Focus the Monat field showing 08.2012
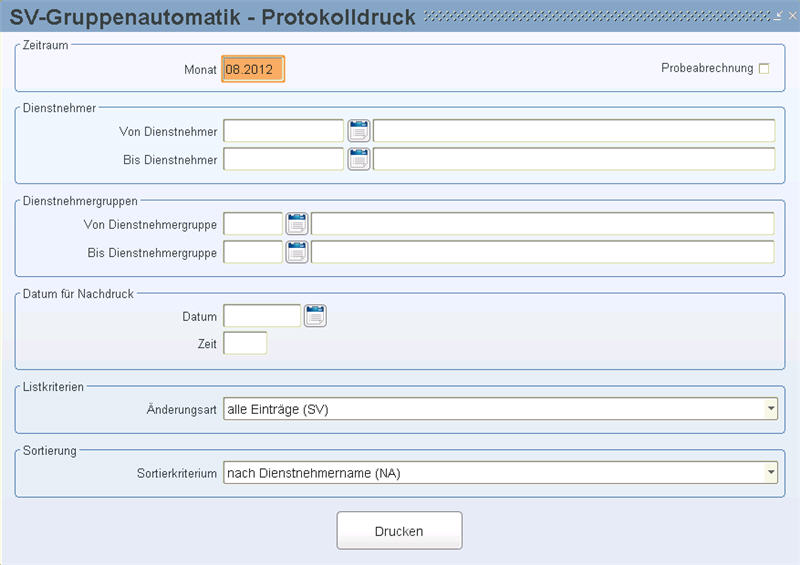 [x=253, y=69]
